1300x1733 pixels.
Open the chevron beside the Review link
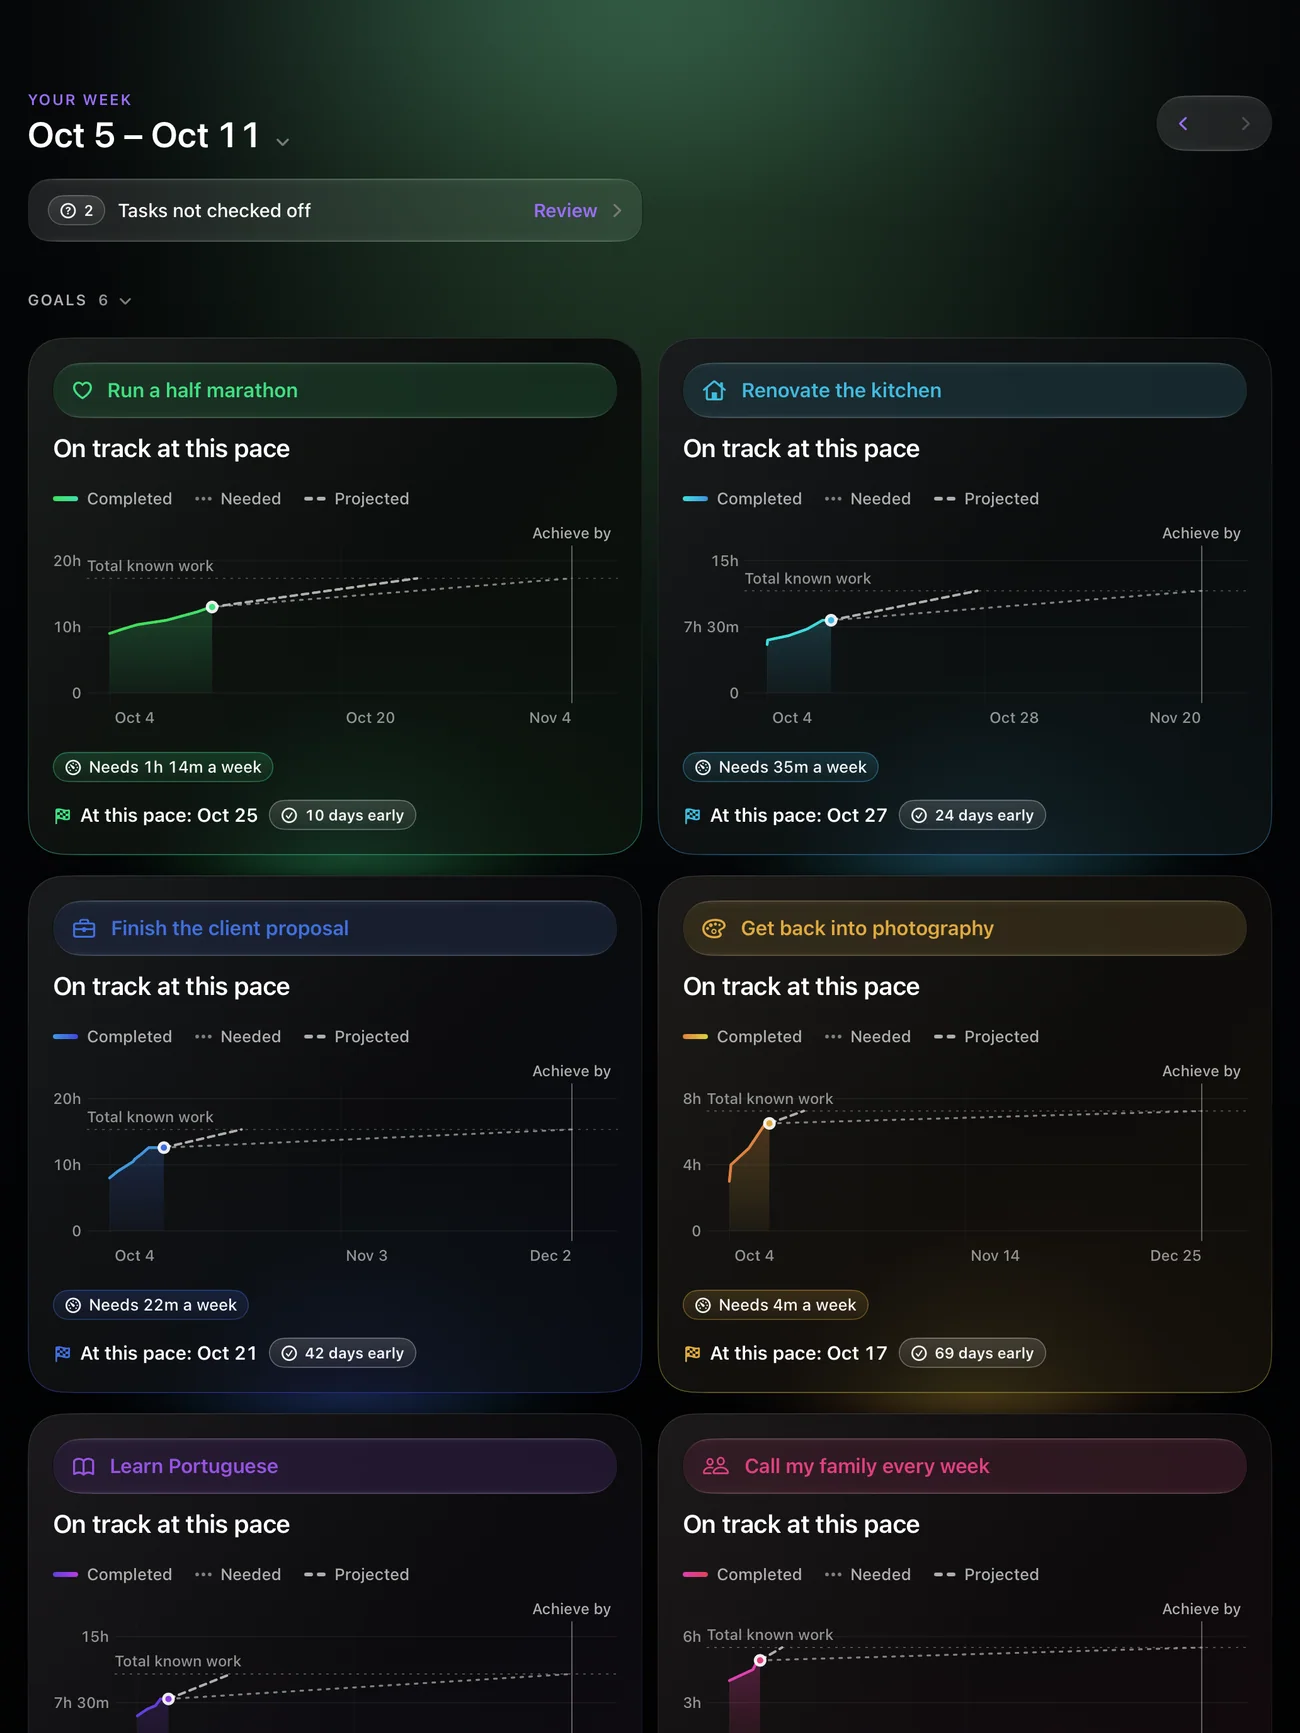click(617, 210)
